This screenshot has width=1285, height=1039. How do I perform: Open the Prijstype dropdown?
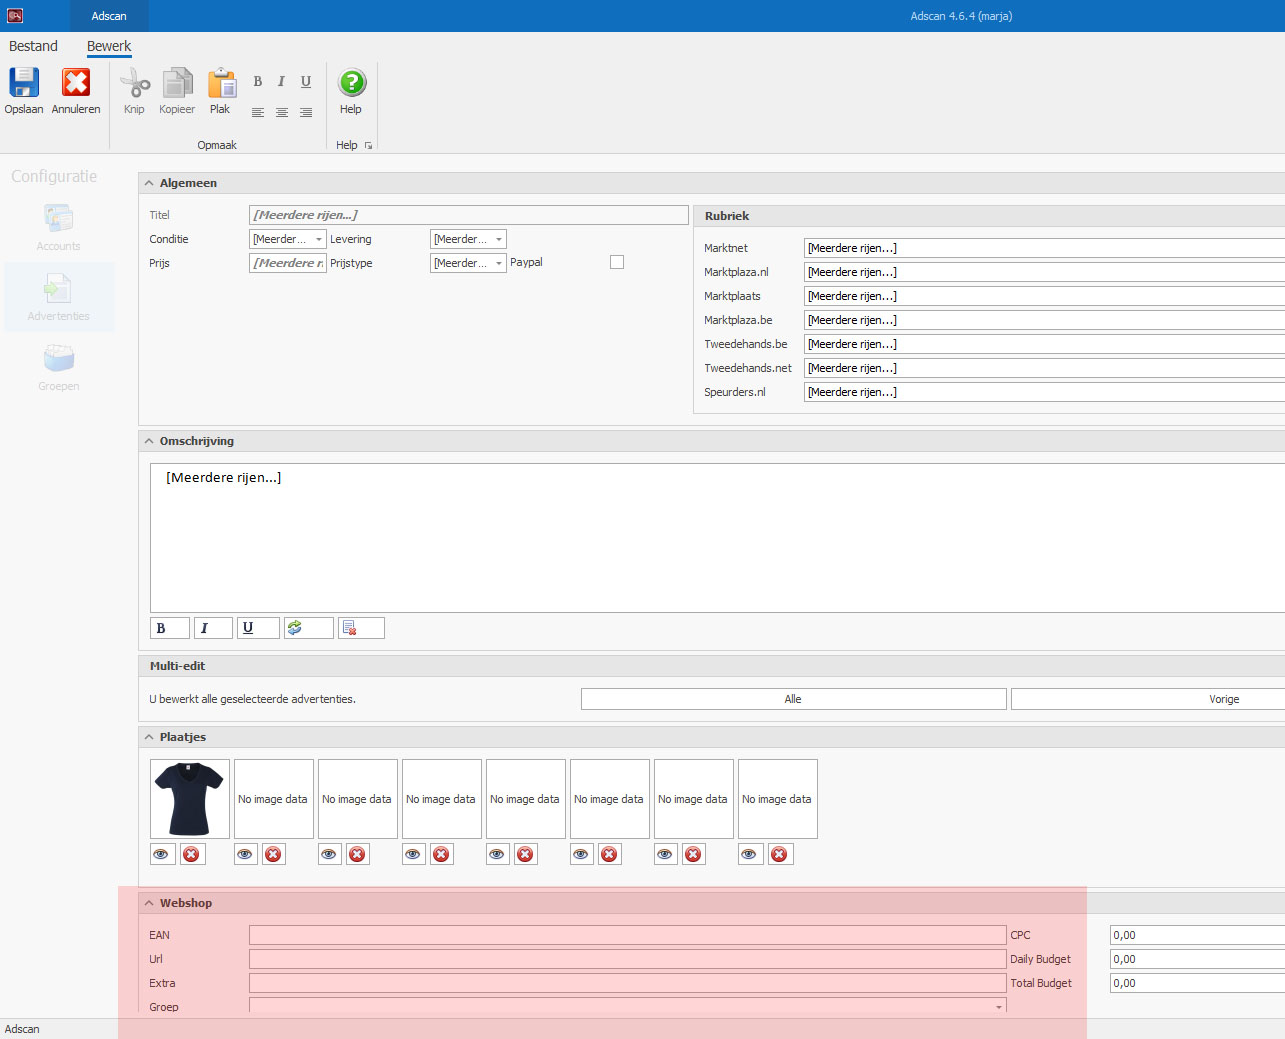[x=499, y=263]
